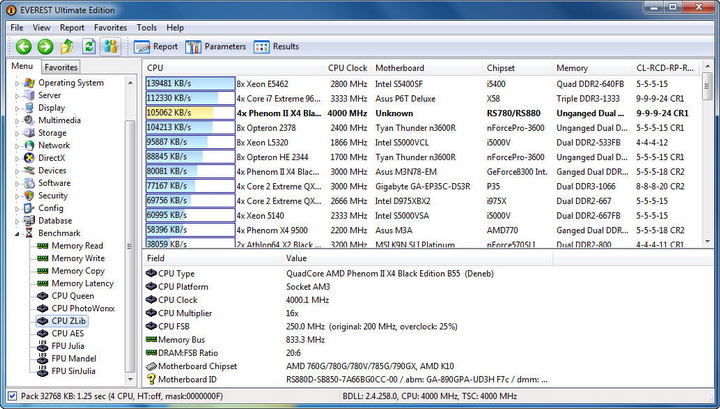Click the green Back arrow icon
720x409 pixels.
pyautogui.click(x=23, y=46)
